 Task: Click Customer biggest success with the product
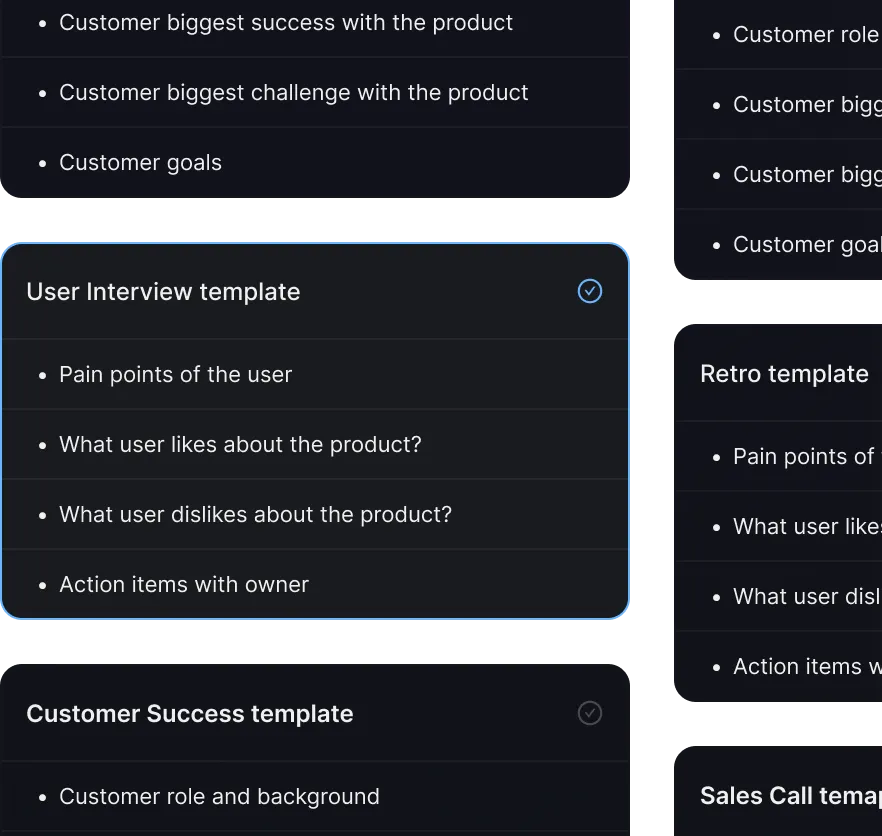(x=286, y=23)
